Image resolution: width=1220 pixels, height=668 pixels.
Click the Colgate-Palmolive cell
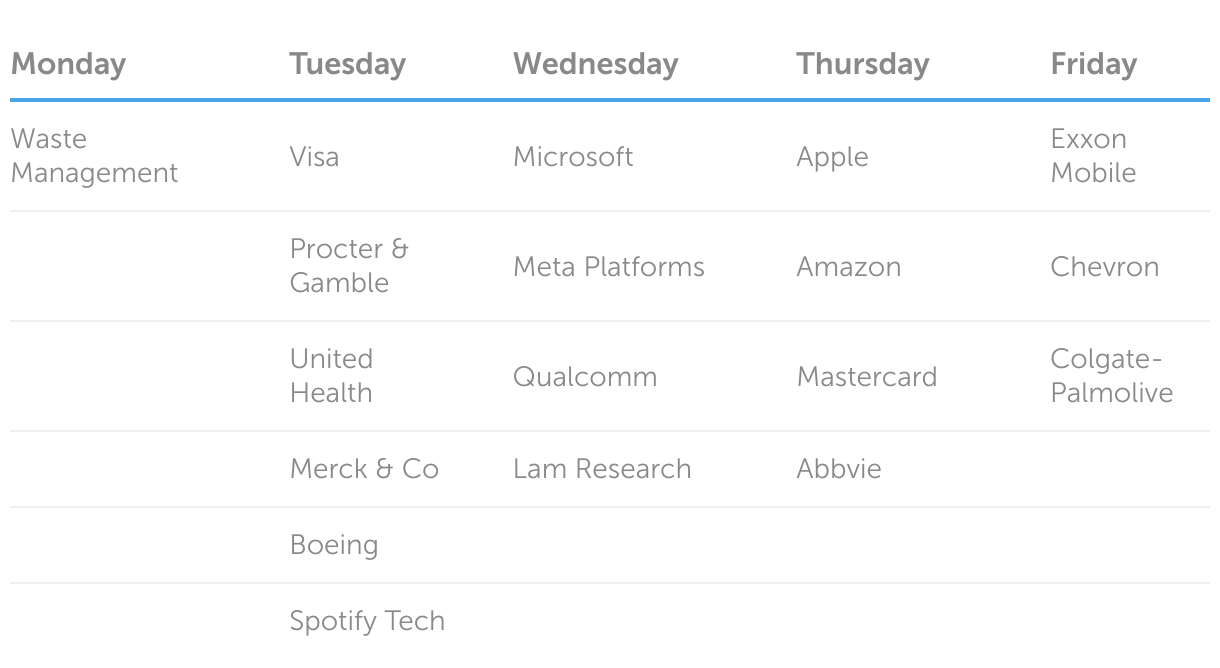coord(1111,376)
